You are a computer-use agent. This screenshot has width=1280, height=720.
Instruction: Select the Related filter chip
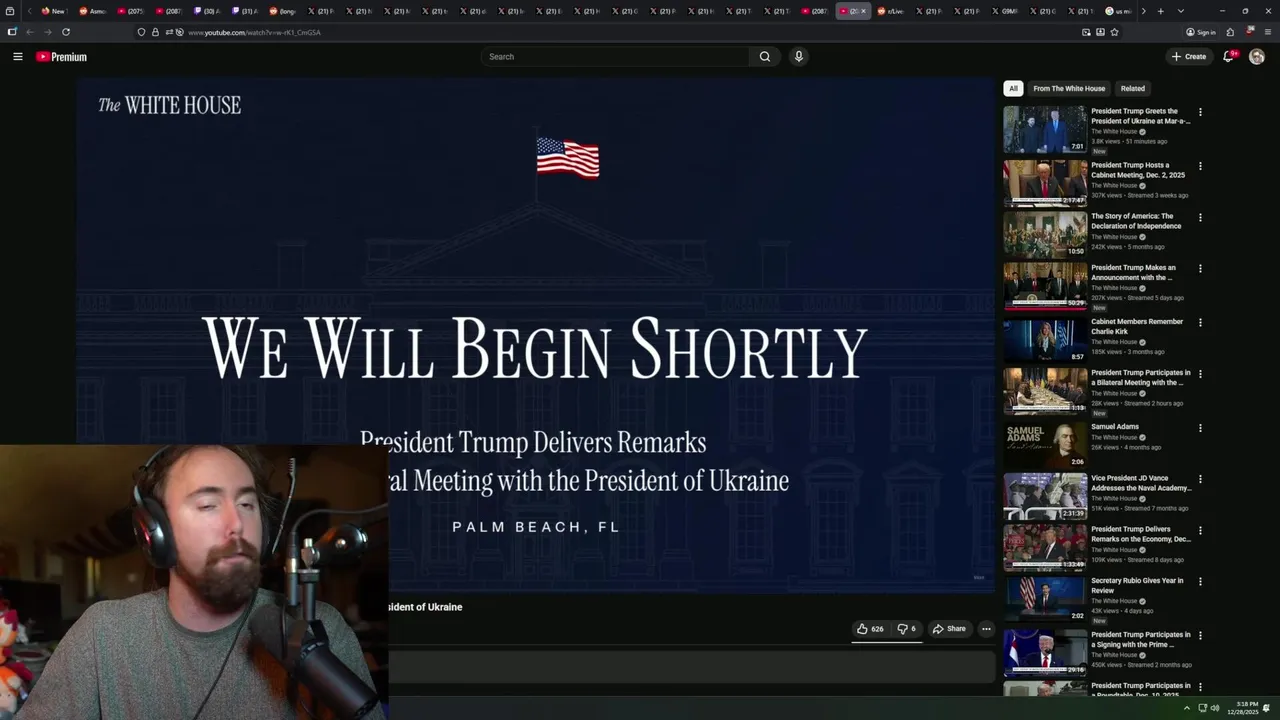pos(1133,88)
